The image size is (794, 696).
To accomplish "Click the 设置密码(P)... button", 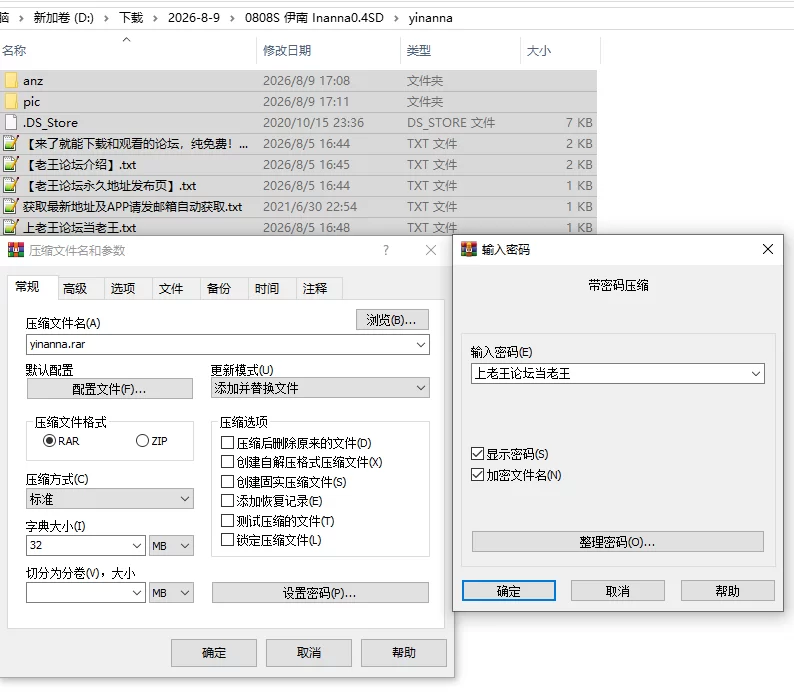I will point(320,593).
